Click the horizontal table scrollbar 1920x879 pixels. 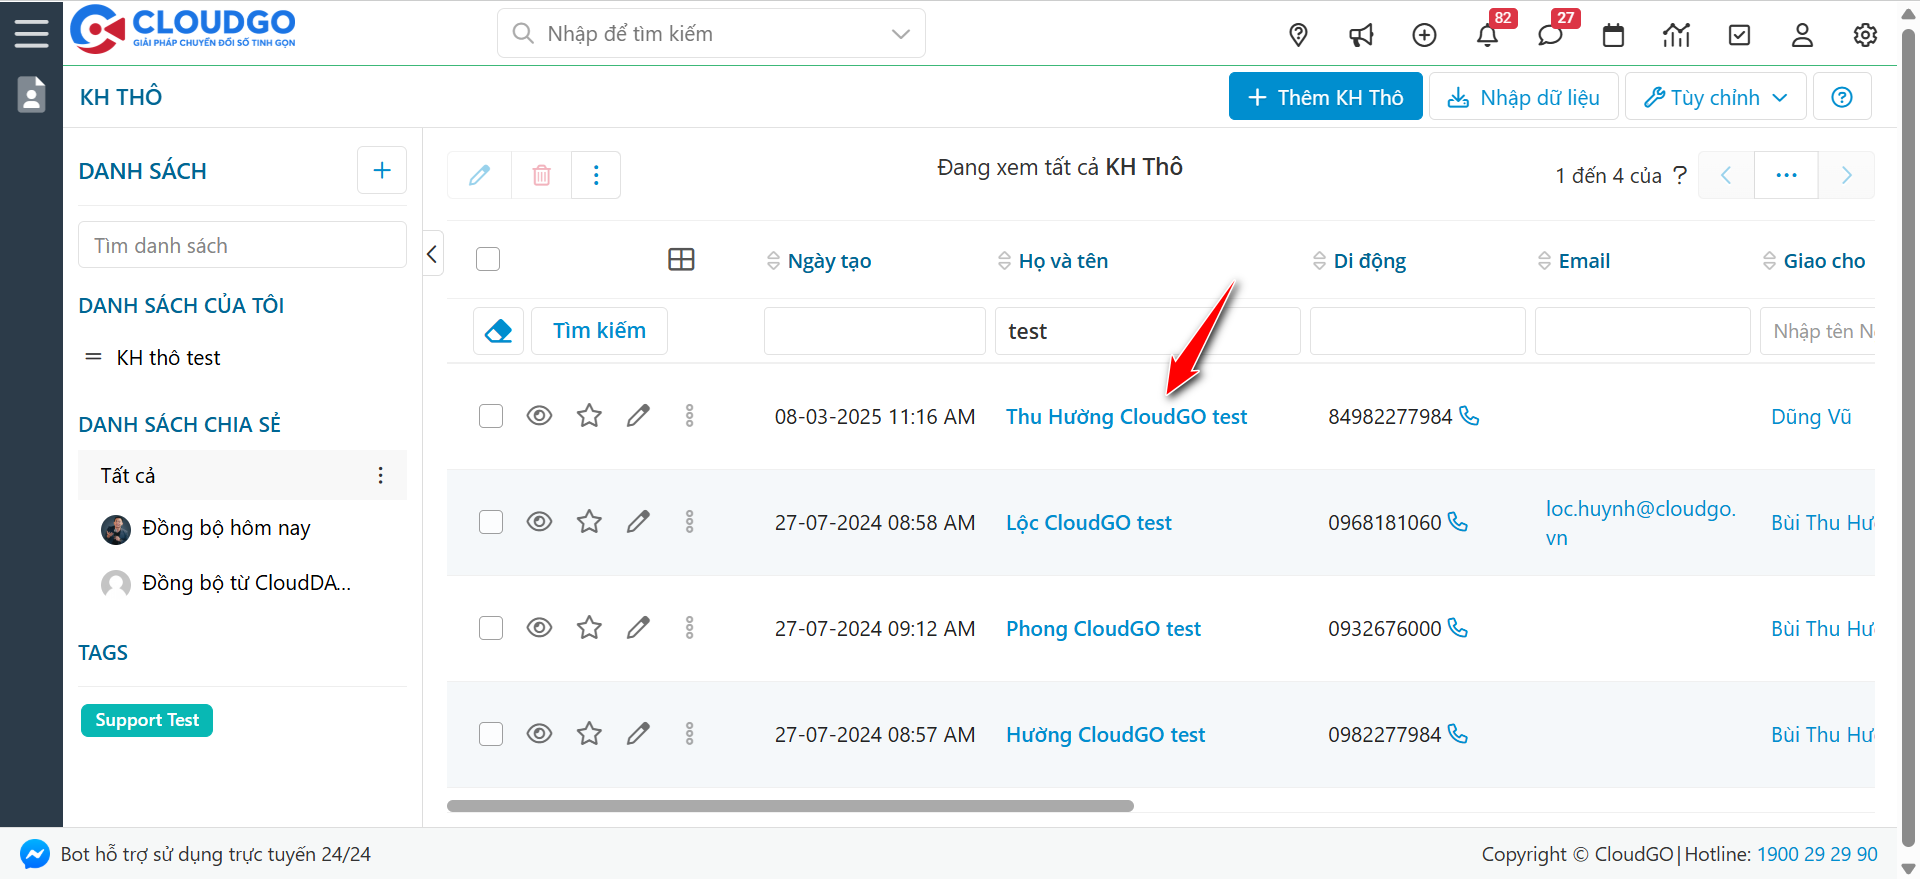[790, 806]
